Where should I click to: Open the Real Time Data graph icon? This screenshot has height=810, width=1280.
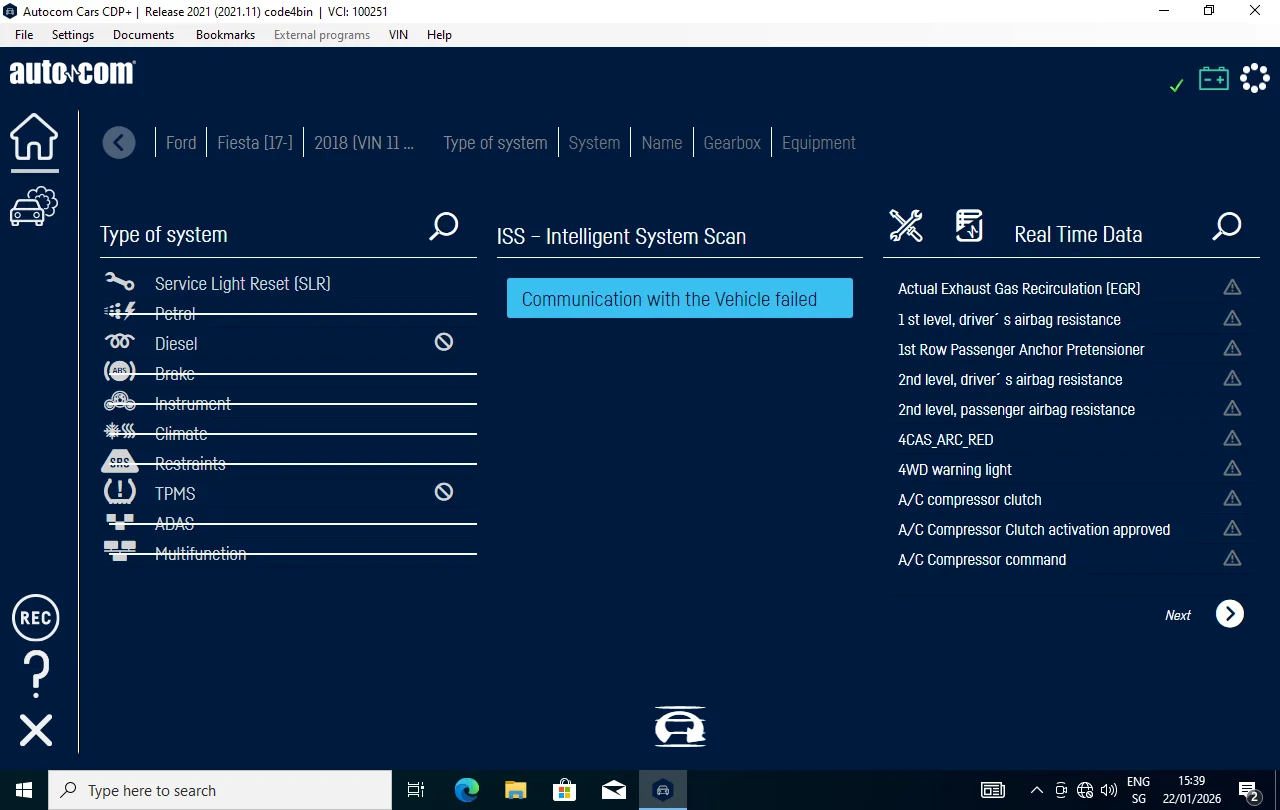969,226
